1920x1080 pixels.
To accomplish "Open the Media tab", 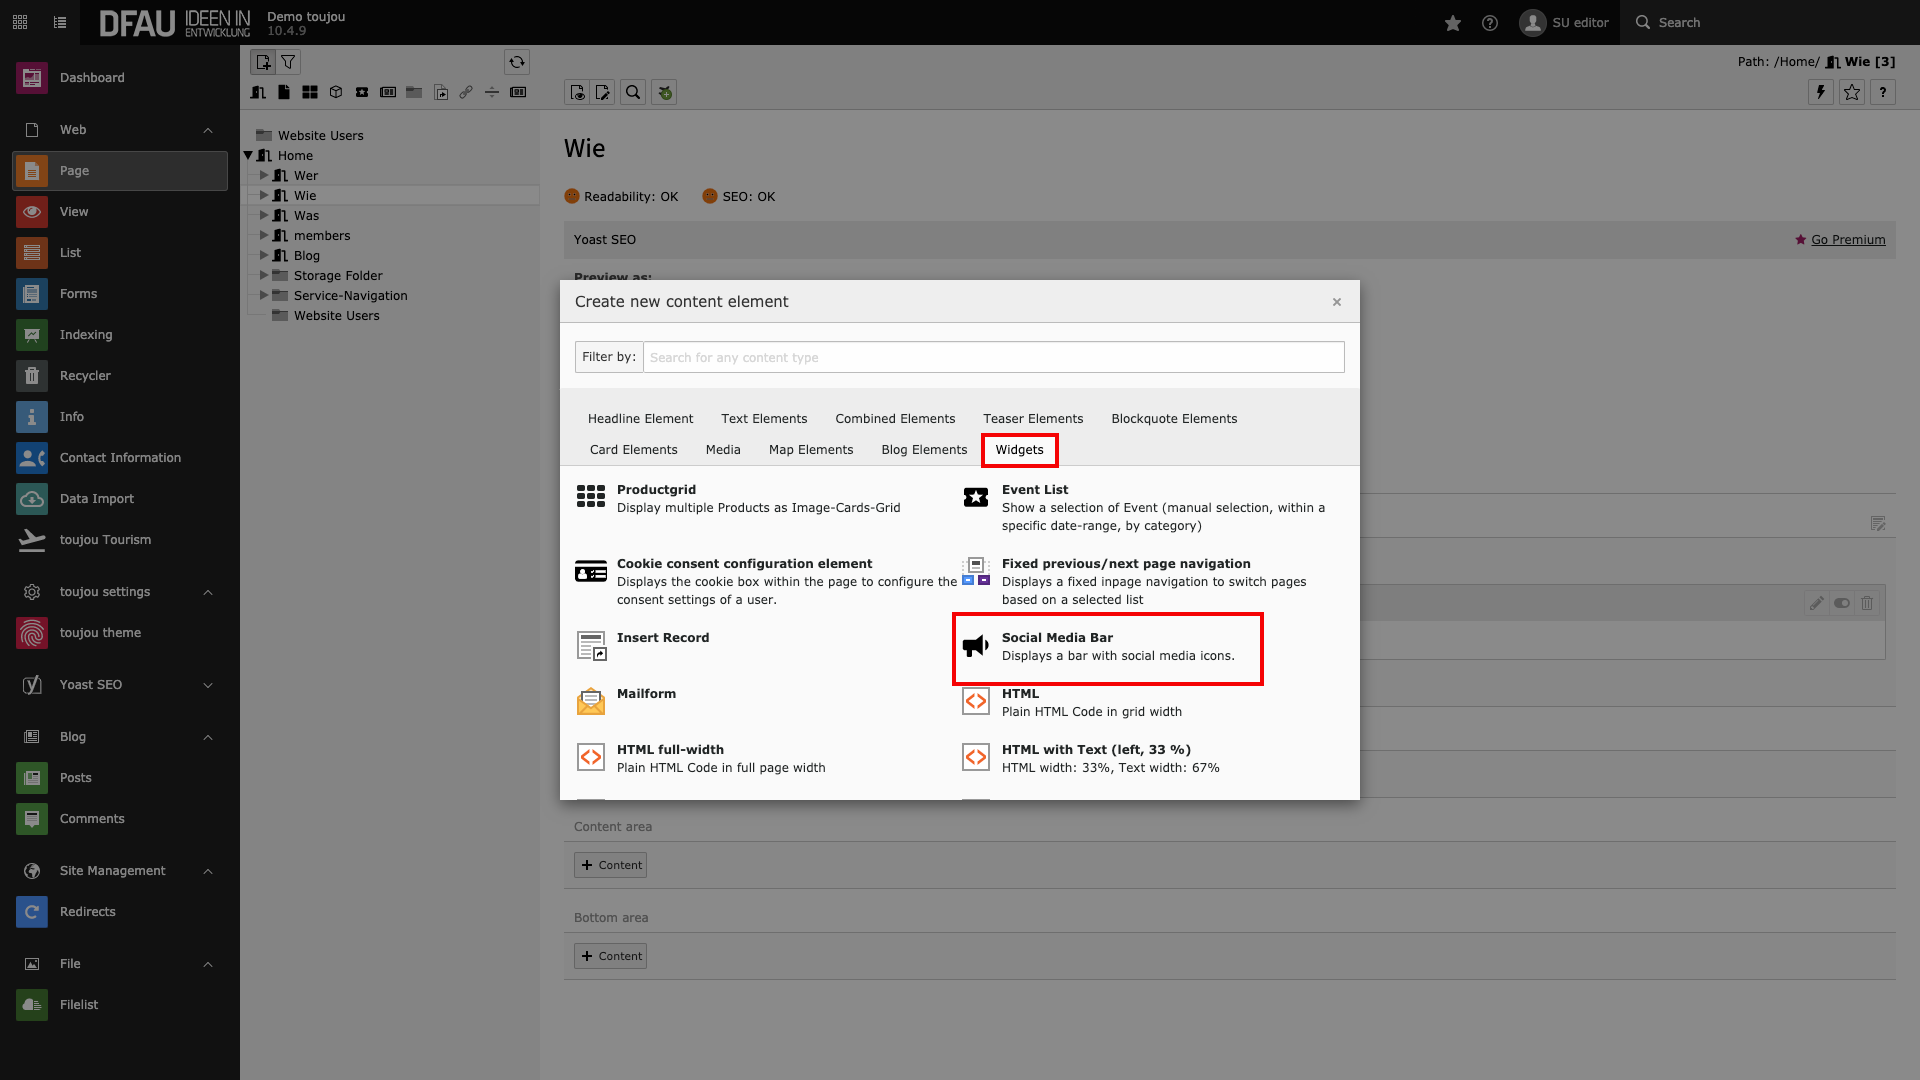I will tap(722, 450).
